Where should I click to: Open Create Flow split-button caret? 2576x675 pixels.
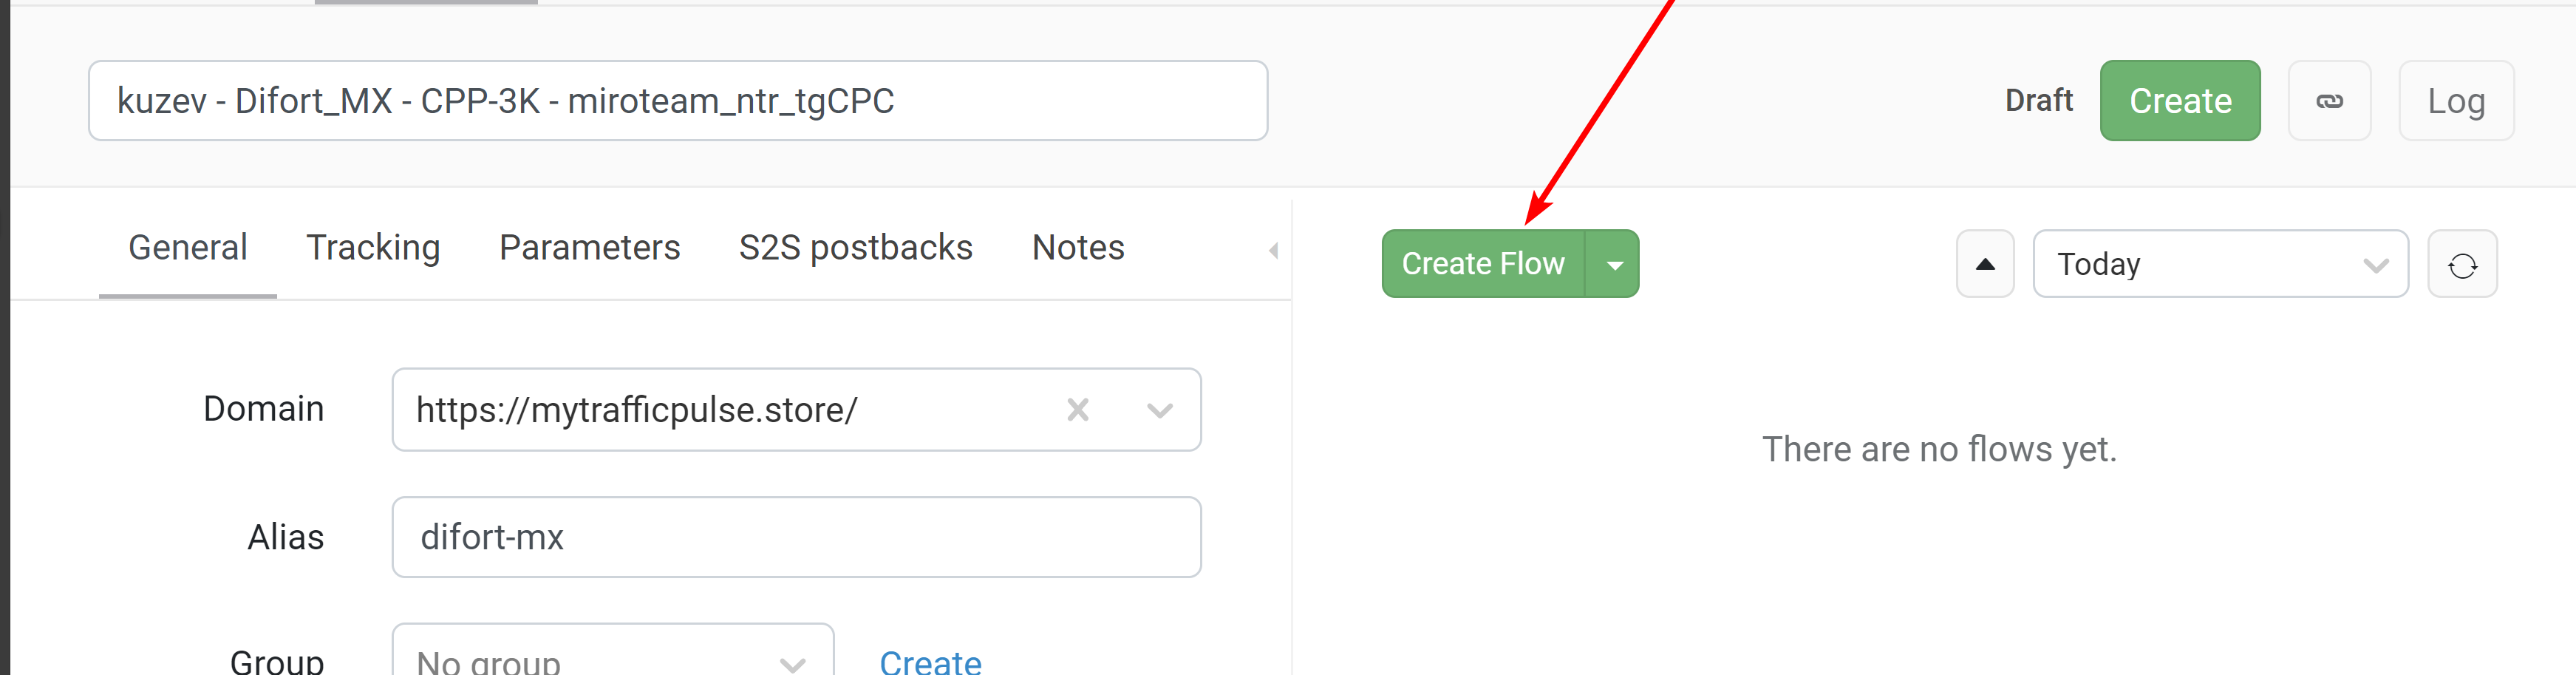click(1613, 264)
